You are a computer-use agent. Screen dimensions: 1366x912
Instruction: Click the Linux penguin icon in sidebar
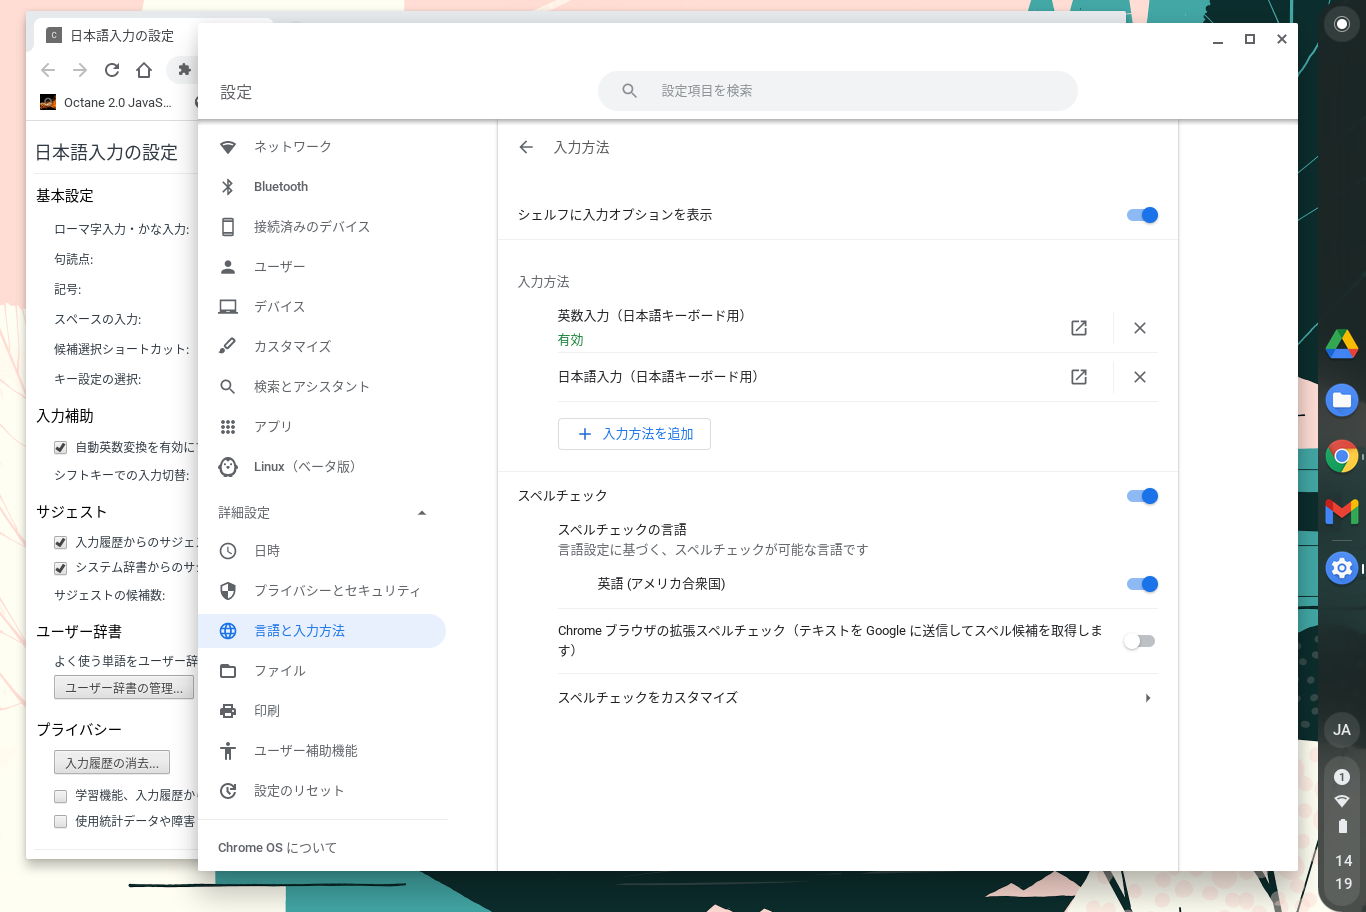[228, 467]
